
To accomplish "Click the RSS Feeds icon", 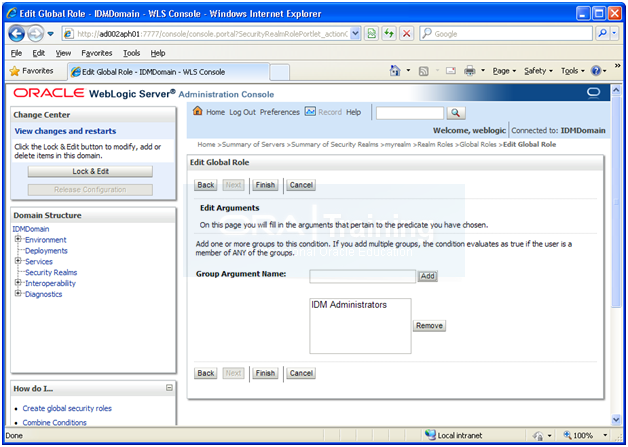I will (423, 71).
